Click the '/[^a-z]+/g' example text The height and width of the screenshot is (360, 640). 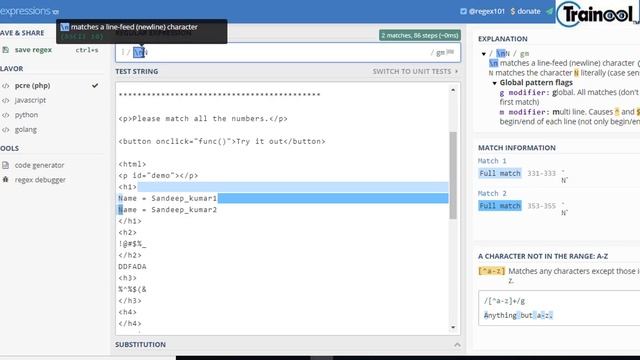pos(504,301)
